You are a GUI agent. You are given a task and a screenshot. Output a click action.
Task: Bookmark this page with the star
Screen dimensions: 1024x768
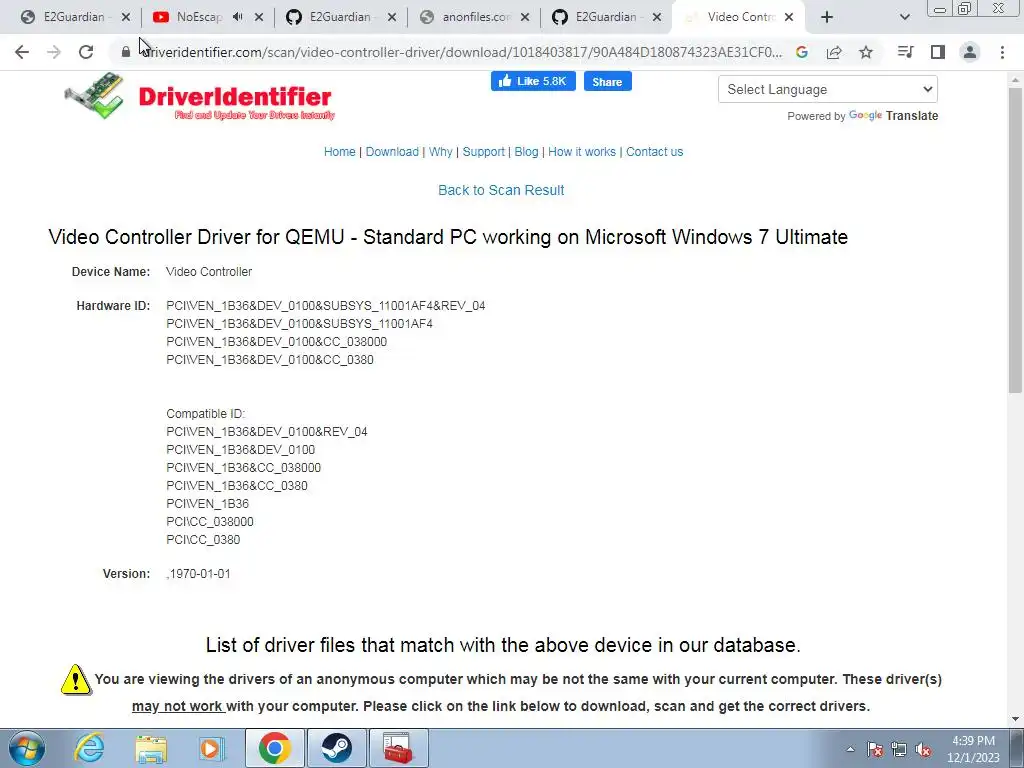pyautogui.click(x=866, y=52)
